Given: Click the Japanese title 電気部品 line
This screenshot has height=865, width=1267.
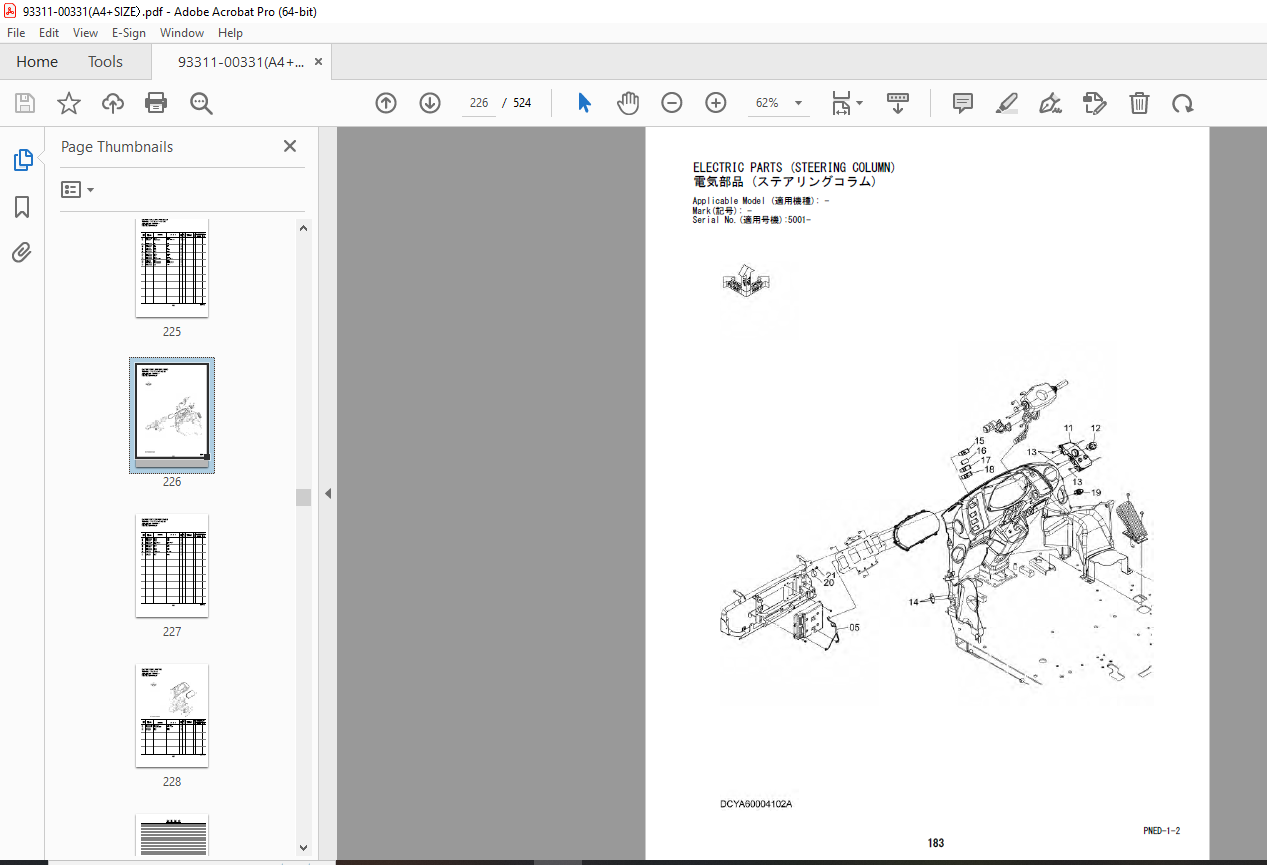Looking at the screenshot, I should (784, 182).
